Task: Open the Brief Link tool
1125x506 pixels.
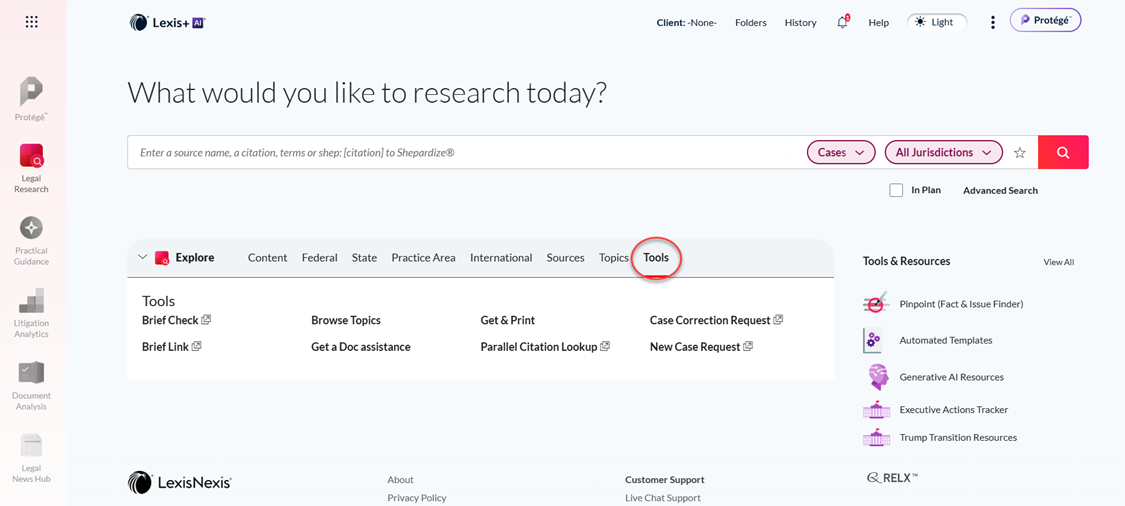Action: click(x=166, y=347)
